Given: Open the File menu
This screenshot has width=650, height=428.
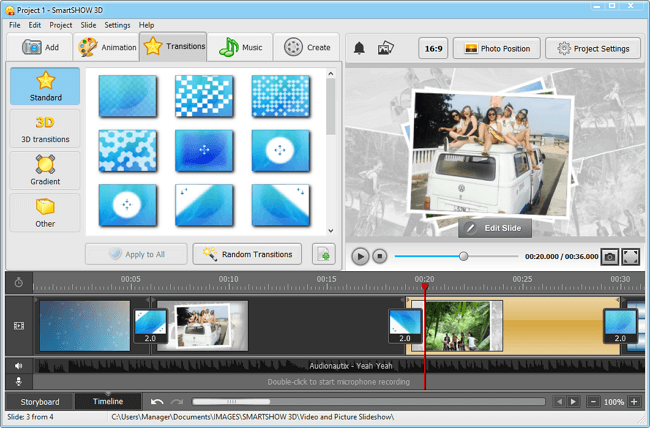Looking at the screenshot, I should (15, 25).
